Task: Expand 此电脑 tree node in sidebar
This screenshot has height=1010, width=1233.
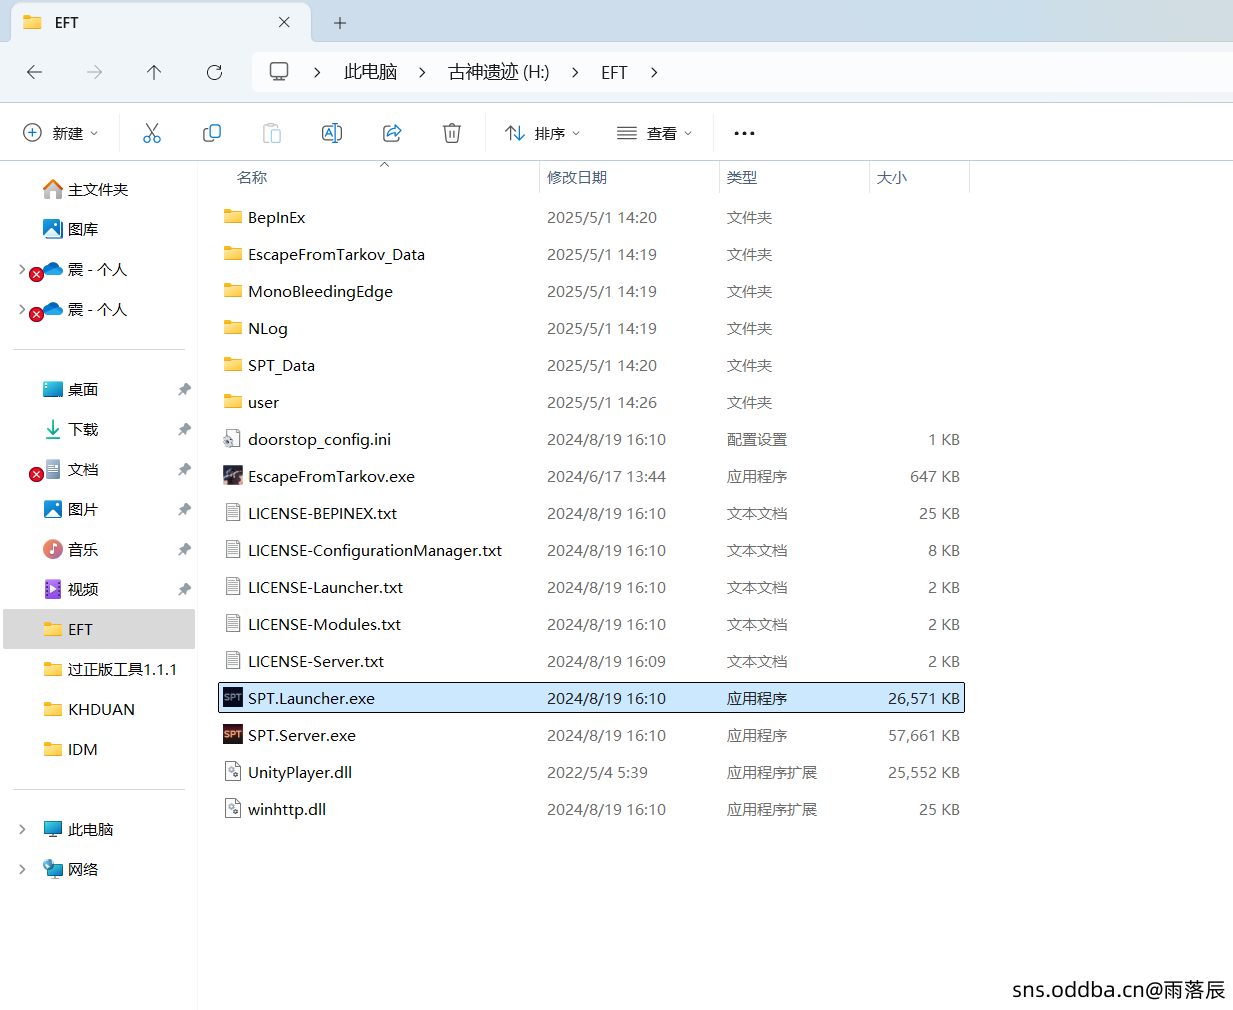Action: [x=22, y=829]
